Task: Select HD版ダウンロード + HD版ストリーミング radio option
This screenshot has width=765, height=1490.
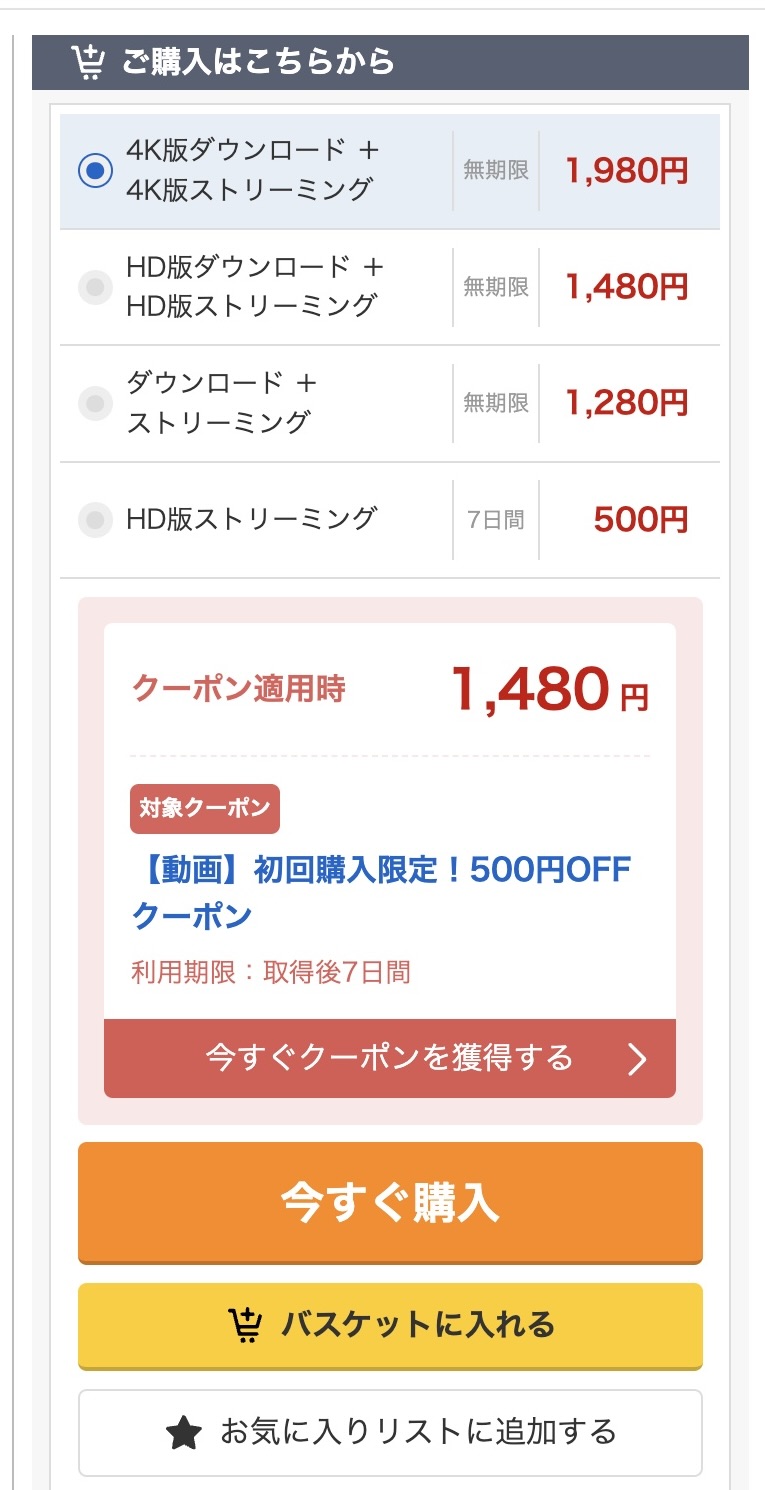Action: 96,287
